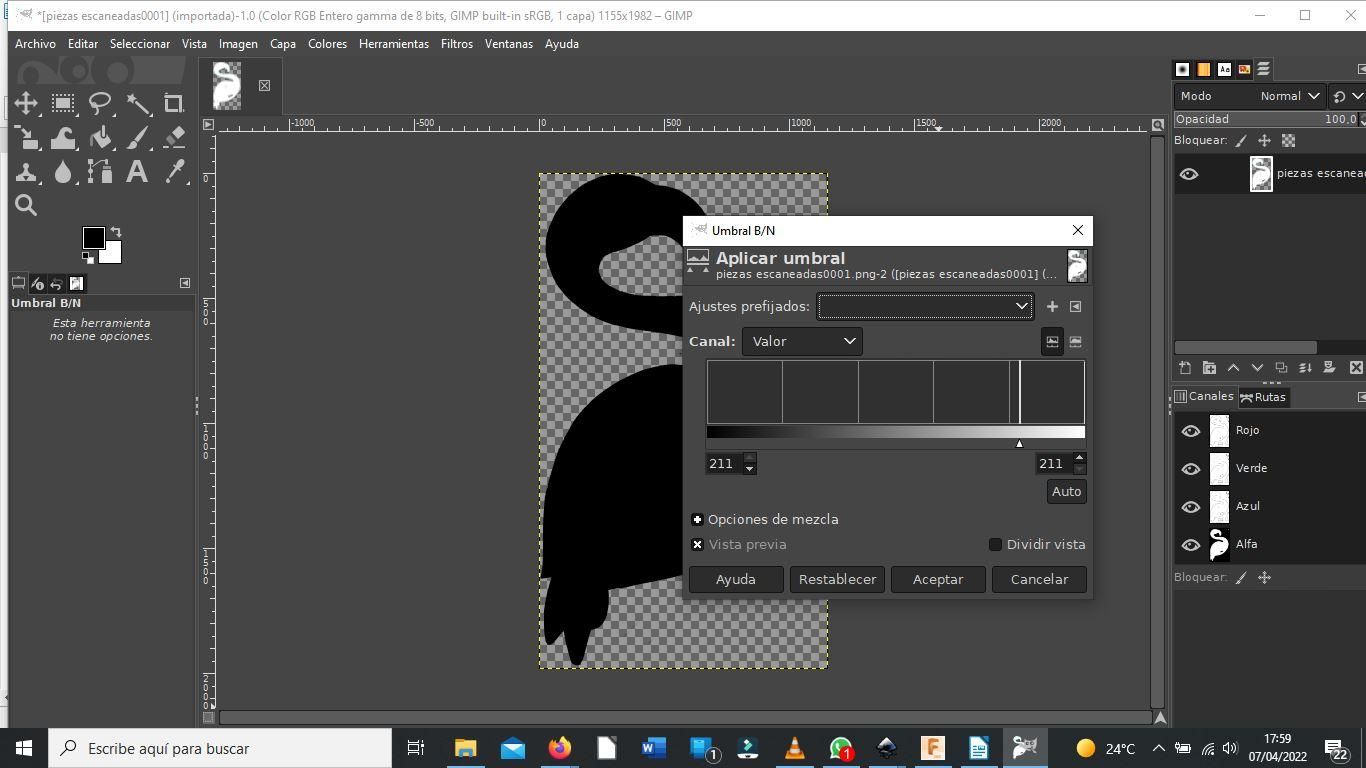Open the Tool Options tab
This screenshot has width=1366, height=768.
18,283
